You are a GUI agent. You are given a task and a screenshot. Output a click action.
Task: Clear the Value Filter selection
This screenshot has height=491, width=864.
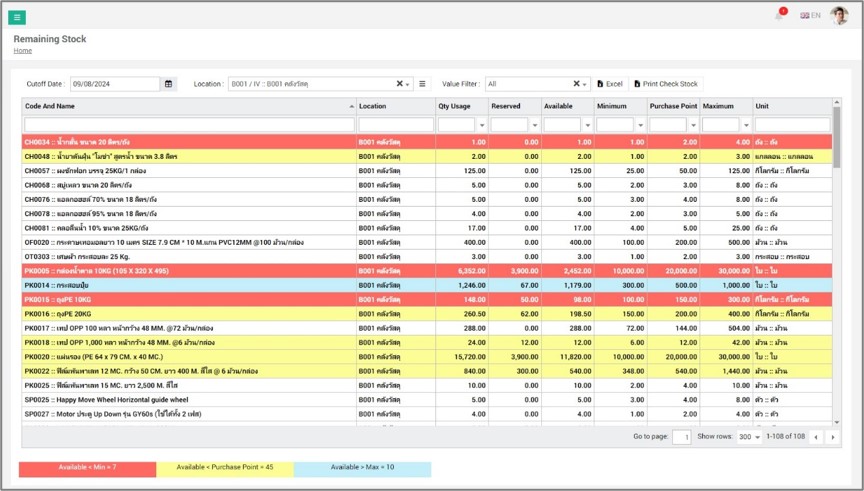click(576, 84)
